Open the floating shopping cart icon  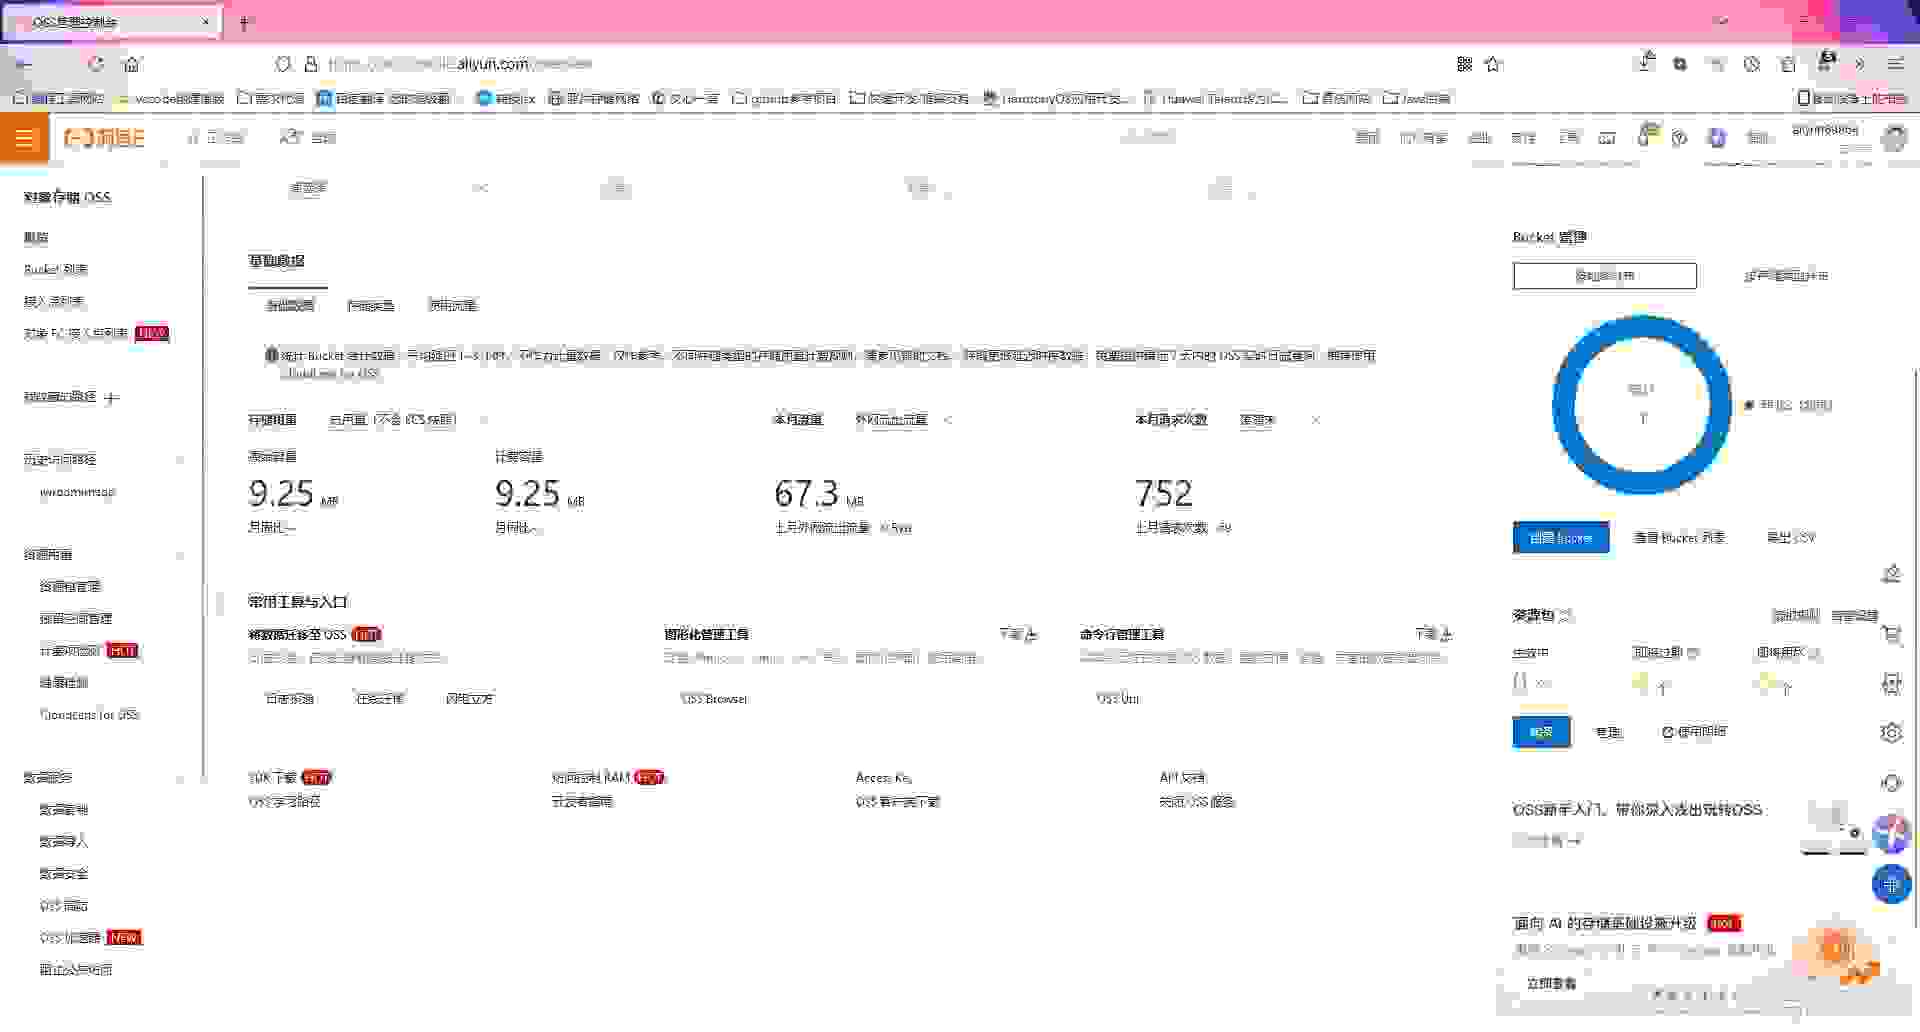pyautogui.click(x=1891, y=634)
